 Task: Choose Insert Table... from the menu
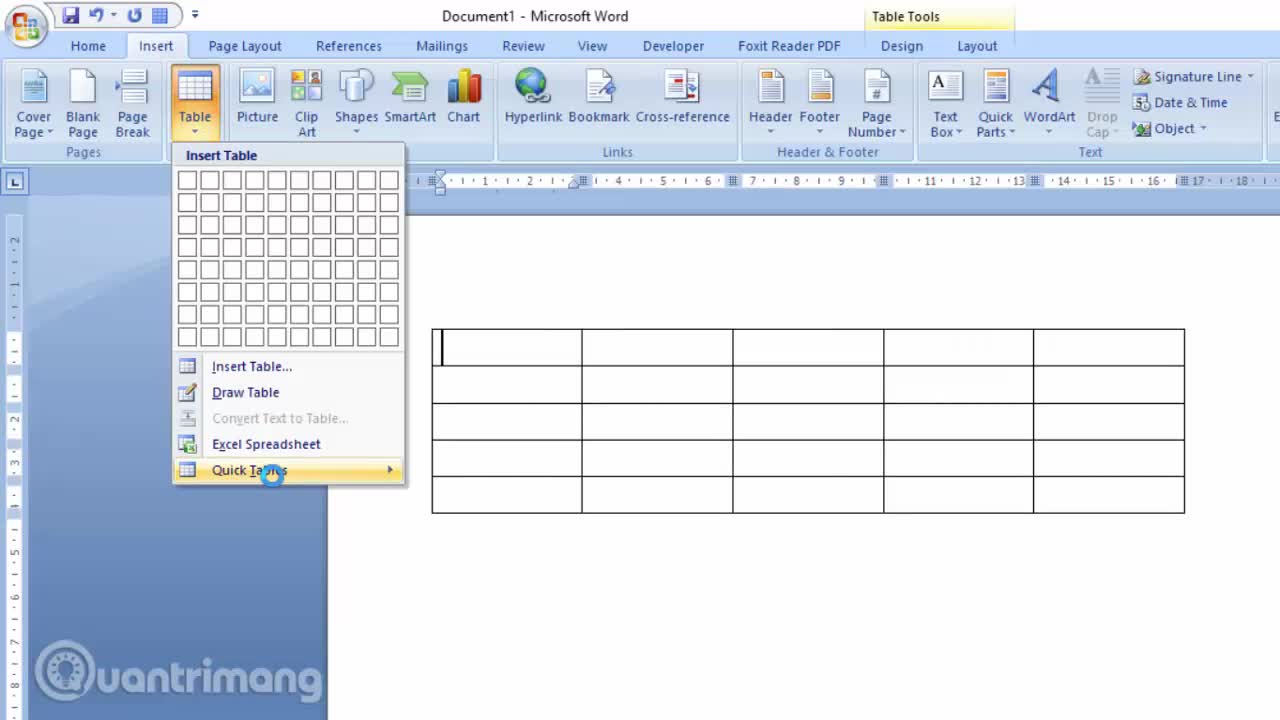(x=289, y=366)
